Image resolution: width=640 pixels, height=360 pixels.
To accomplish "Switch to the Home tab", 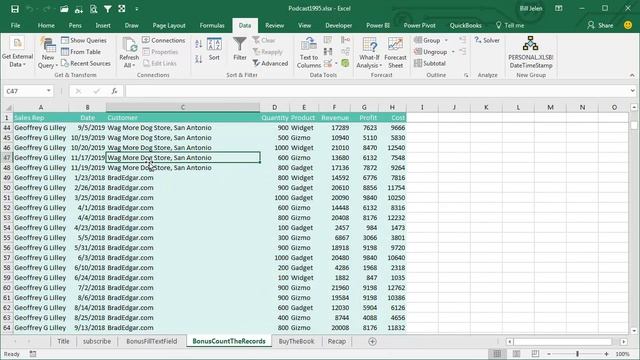I will [46, 25].
